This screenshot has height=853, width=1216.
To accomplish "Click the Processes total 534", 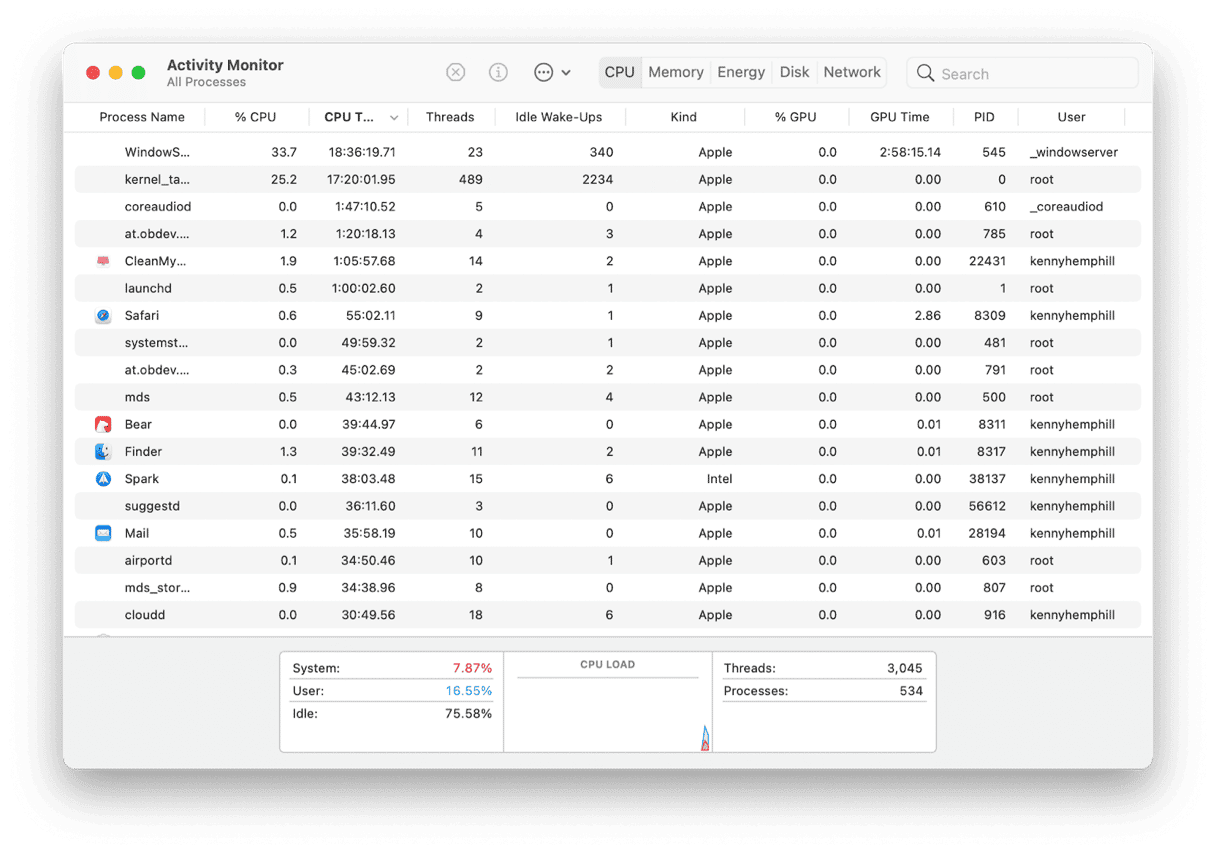I will click(911, 691).
